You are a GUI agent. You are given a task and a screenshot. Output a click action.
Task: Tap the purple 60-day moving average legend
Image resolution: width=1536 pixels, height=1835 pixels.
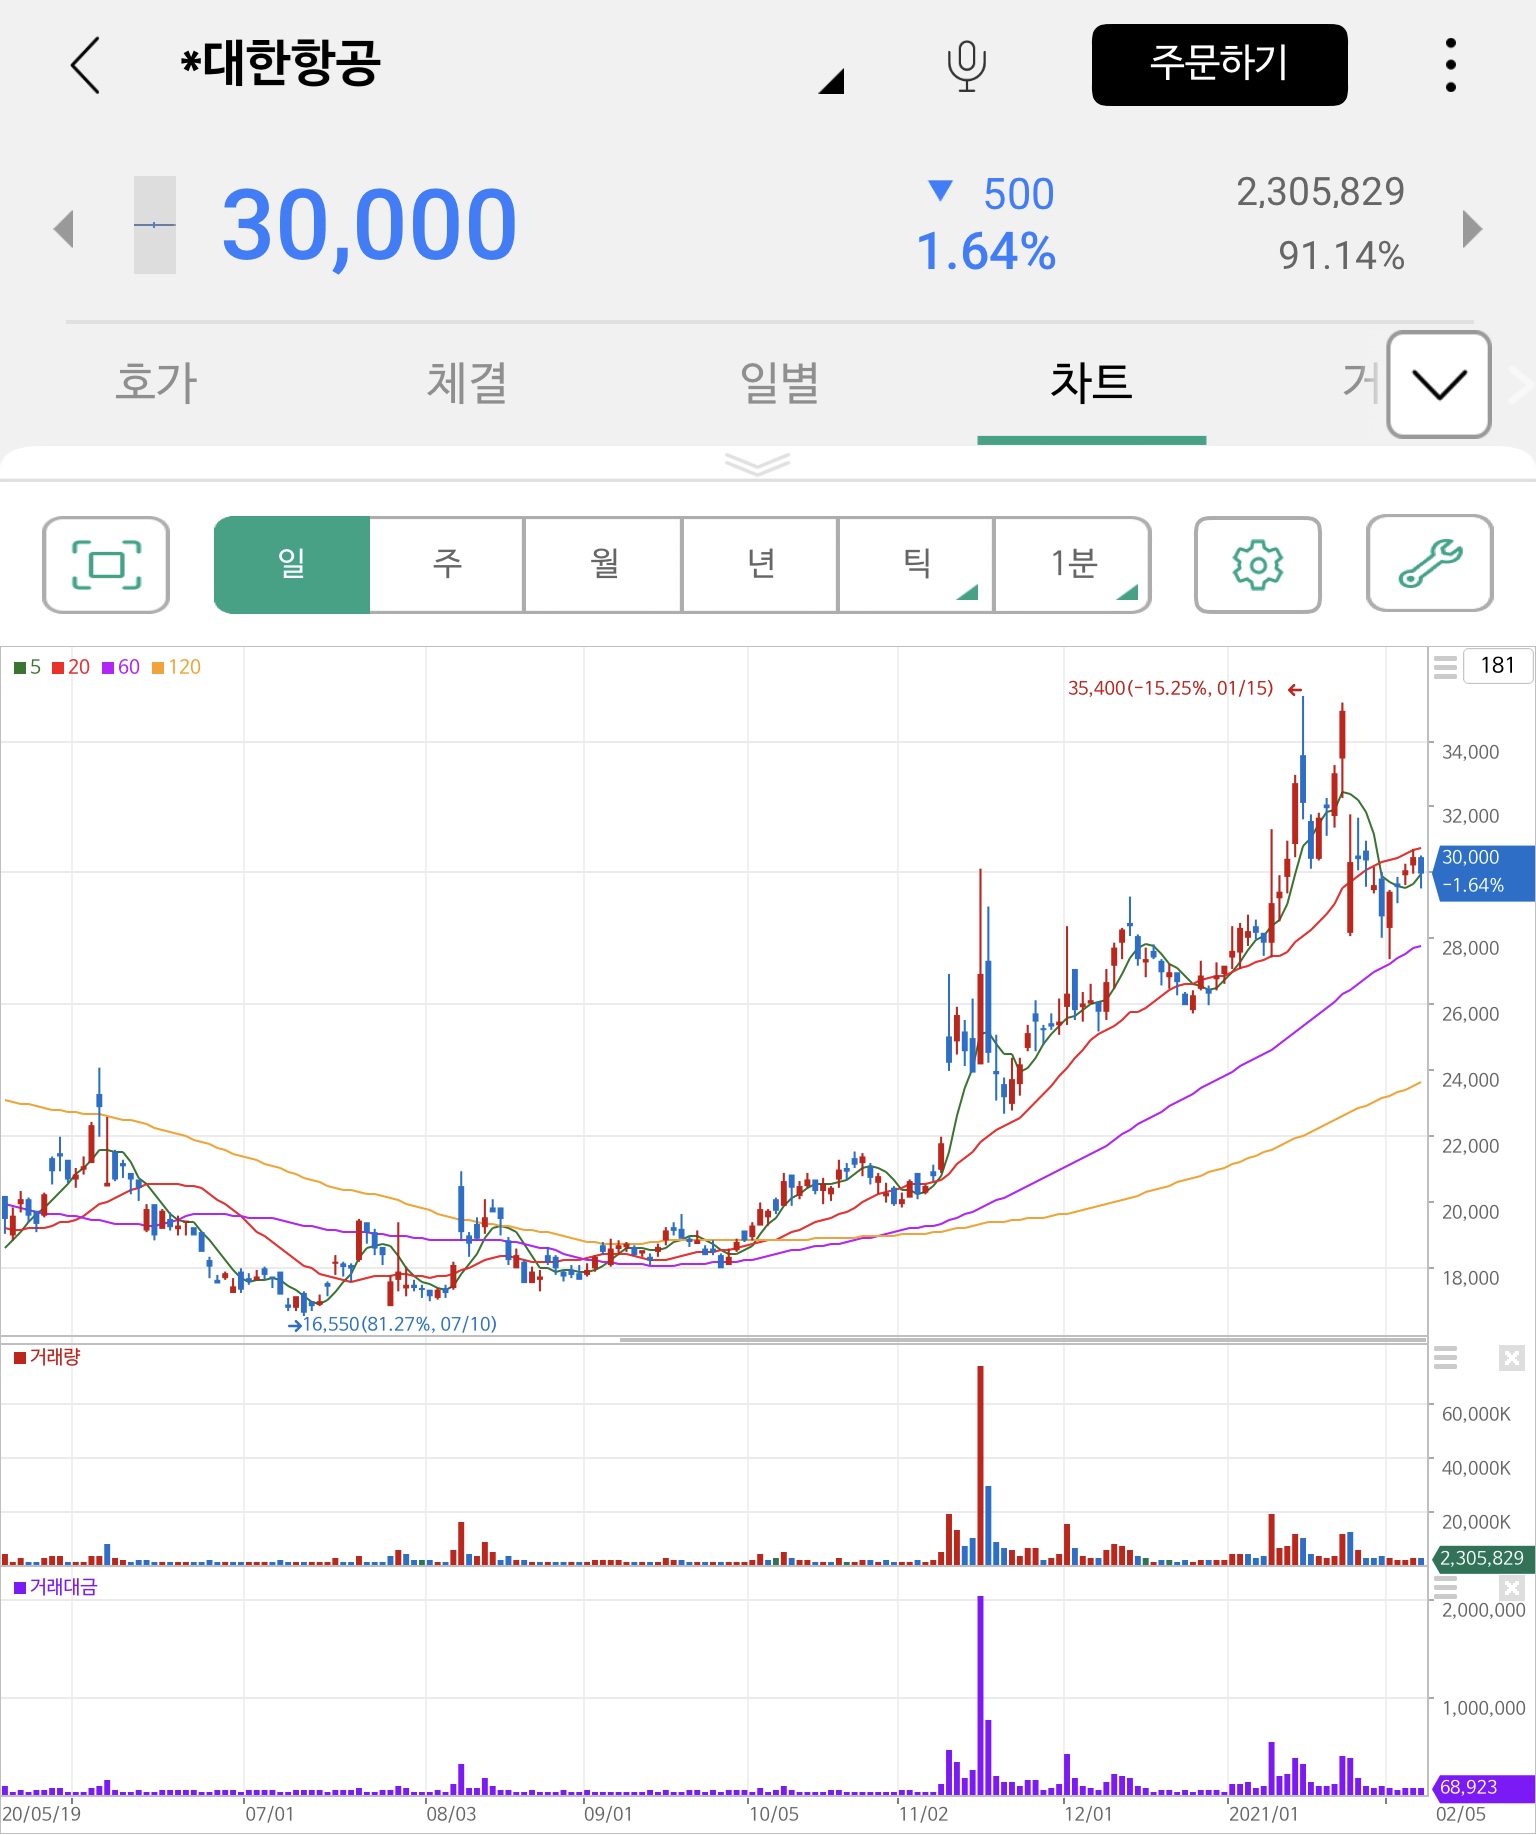tap(121, 667)
